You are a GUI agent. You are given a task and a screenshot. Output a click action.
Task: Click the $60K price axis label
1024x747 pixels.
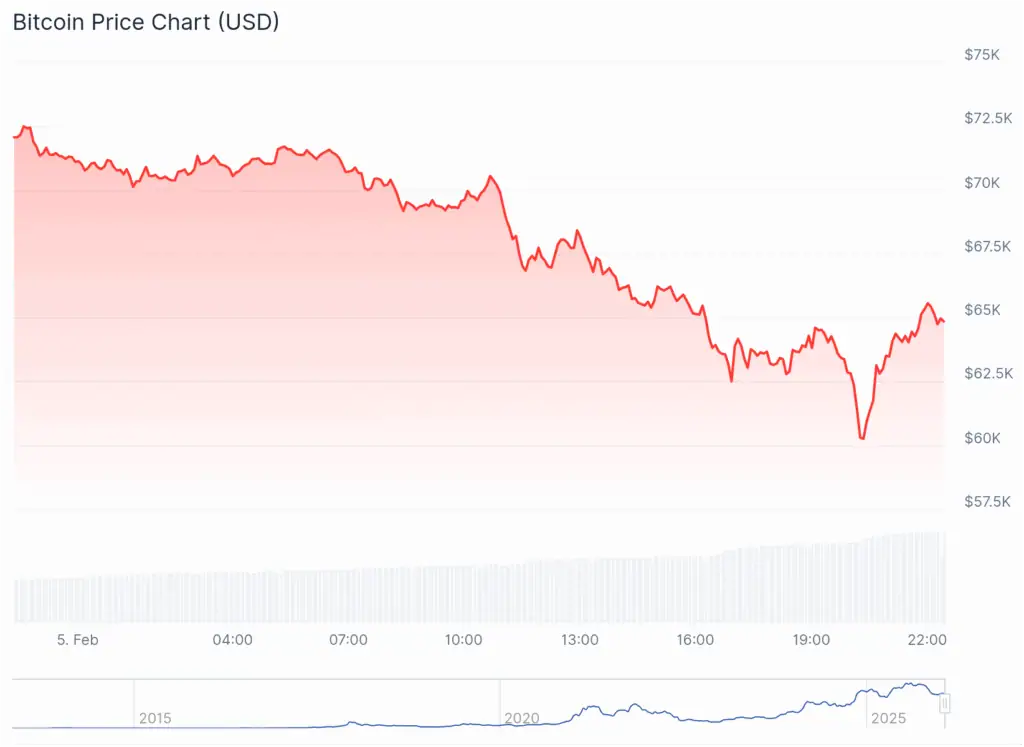coord(981,437)
